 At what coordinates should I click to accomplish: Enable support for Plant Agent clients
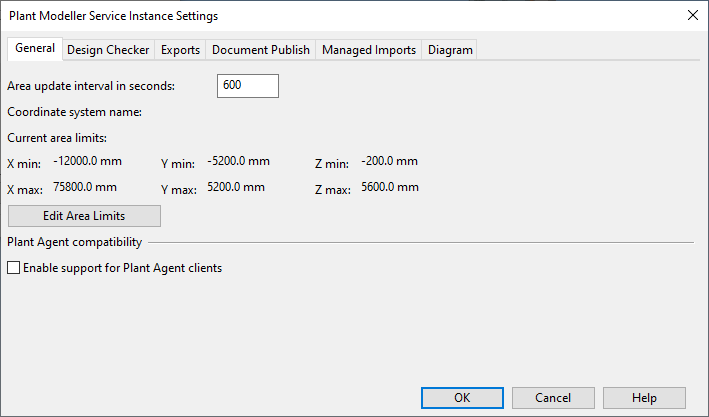(x=14, y=268)
